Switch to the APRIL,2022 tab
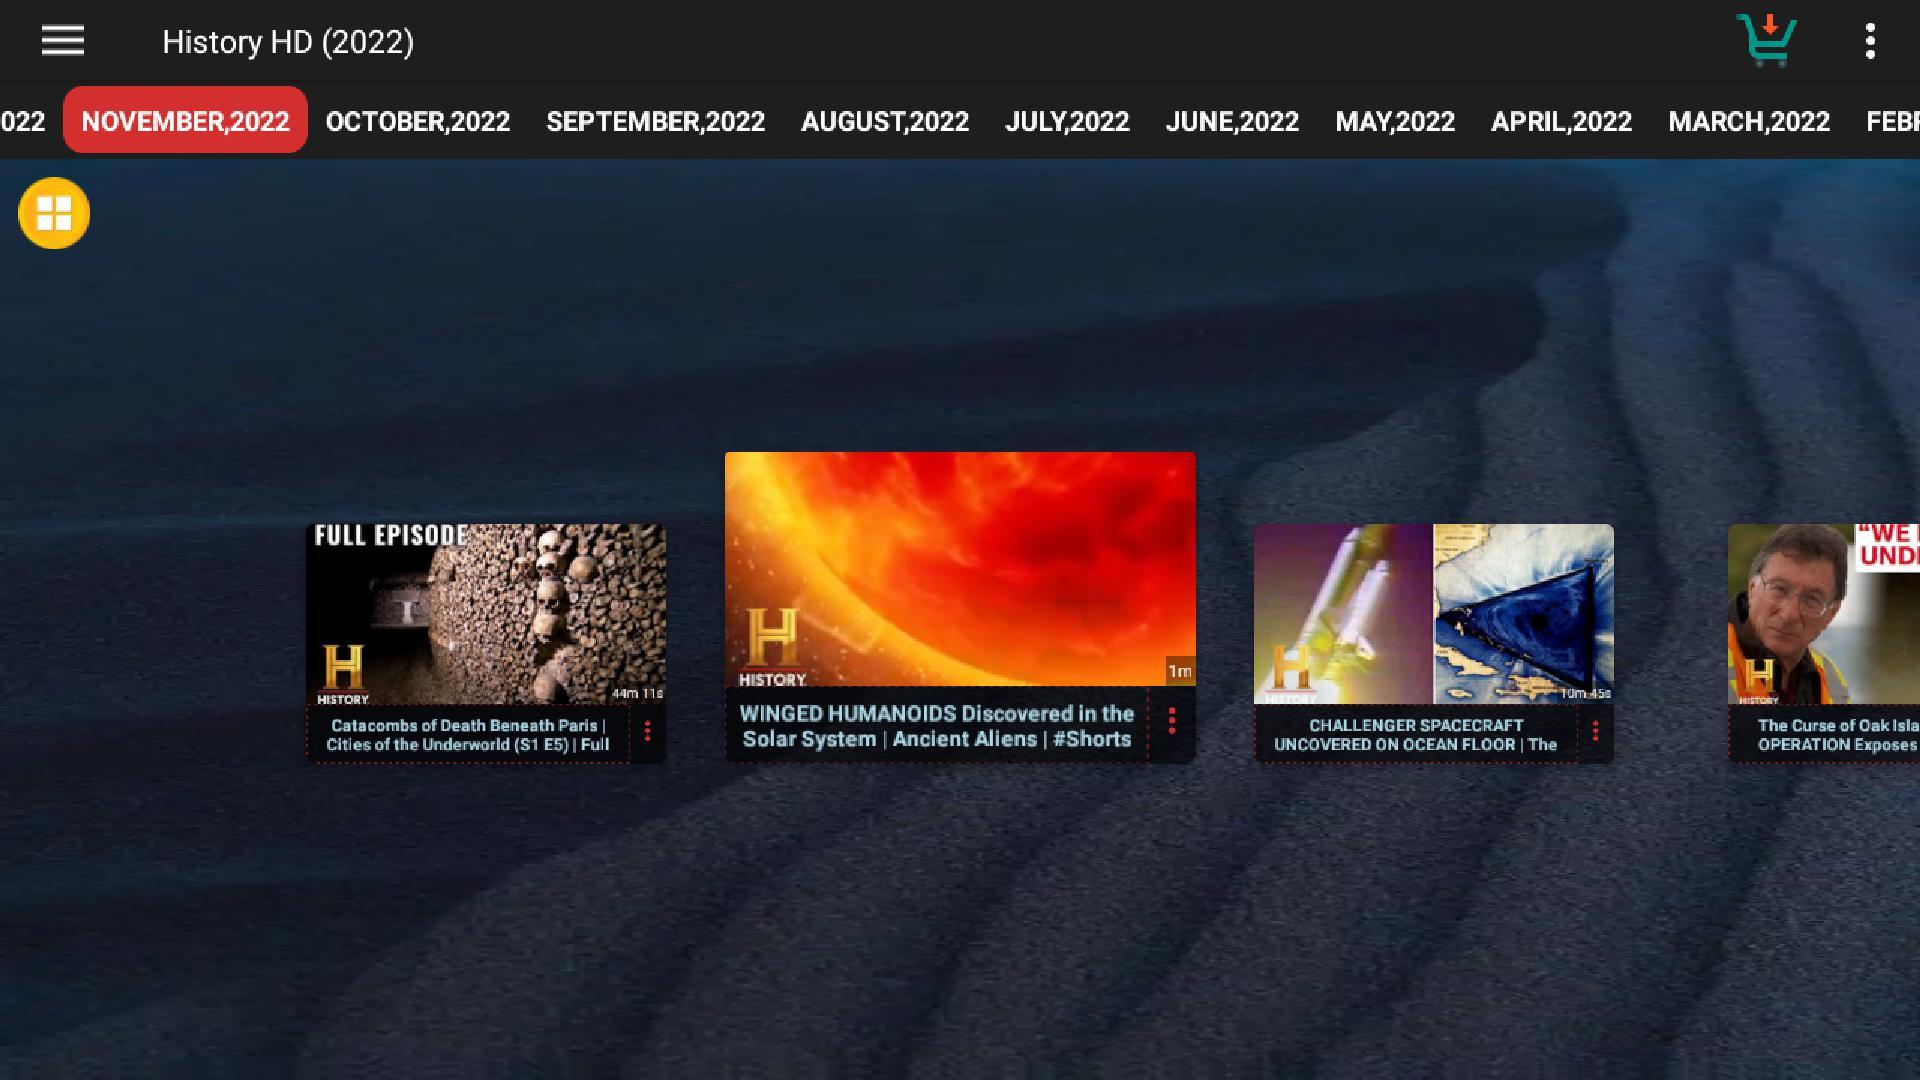The image size is (1920, 1080). 1561,121
